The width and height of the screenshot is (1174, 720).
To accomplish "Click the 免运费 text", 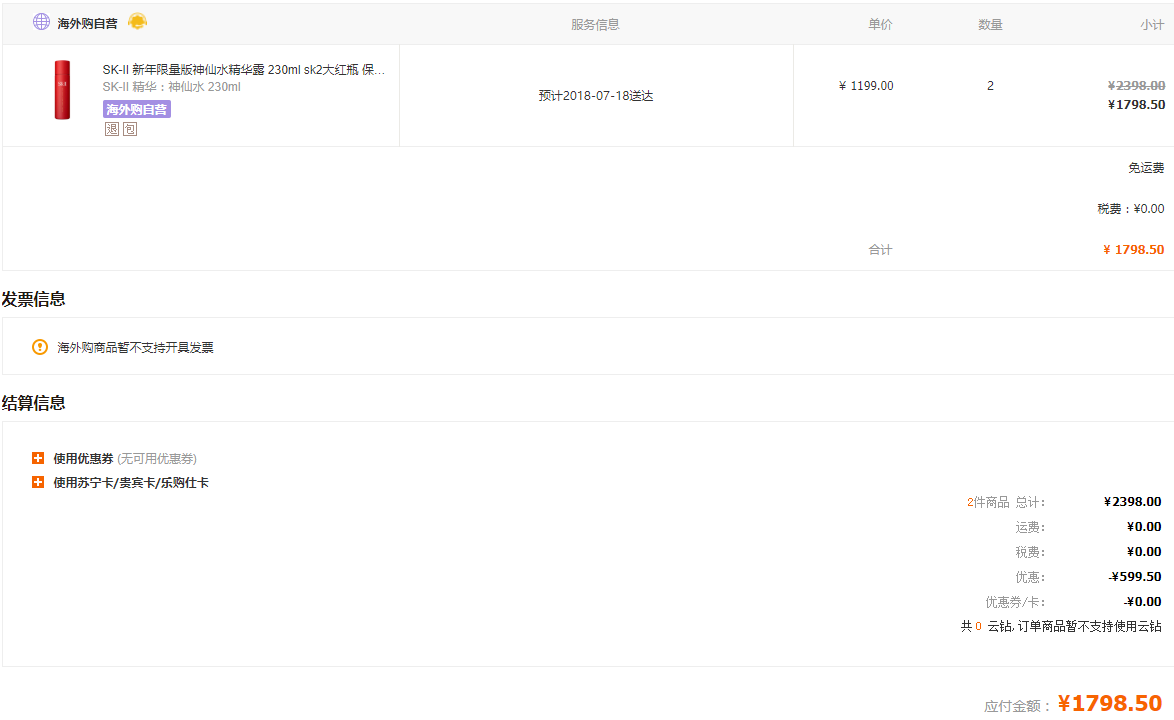I will click(1146, 168).
